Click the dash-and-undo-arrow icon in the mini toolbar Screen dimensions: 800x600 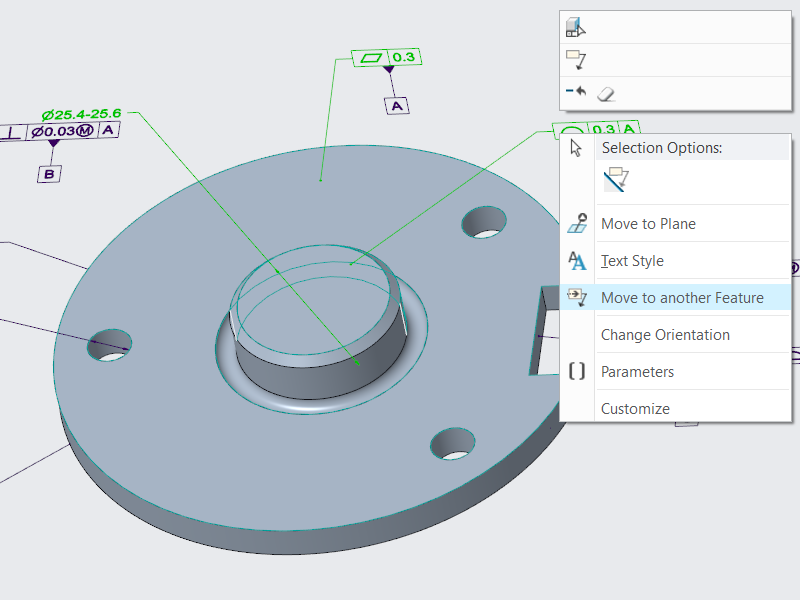point(576,92)
